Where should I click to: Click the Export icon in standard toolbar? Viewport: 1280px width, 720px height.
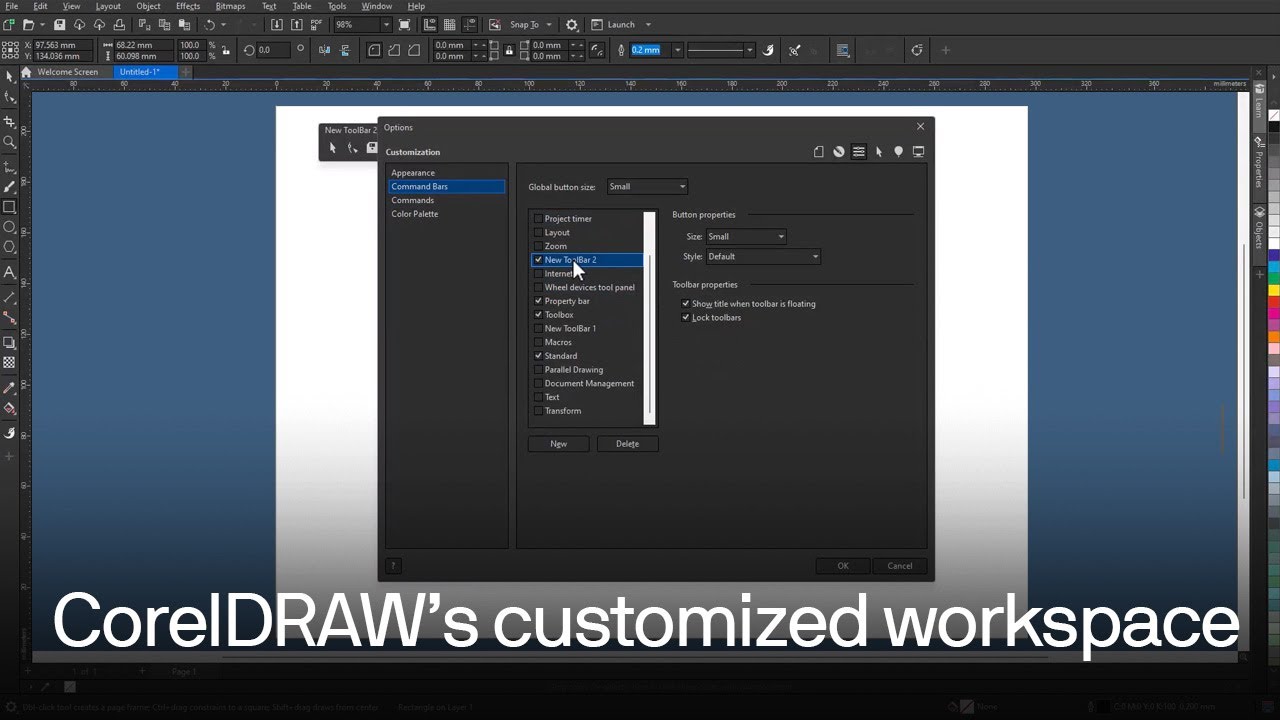coord(297,24)
